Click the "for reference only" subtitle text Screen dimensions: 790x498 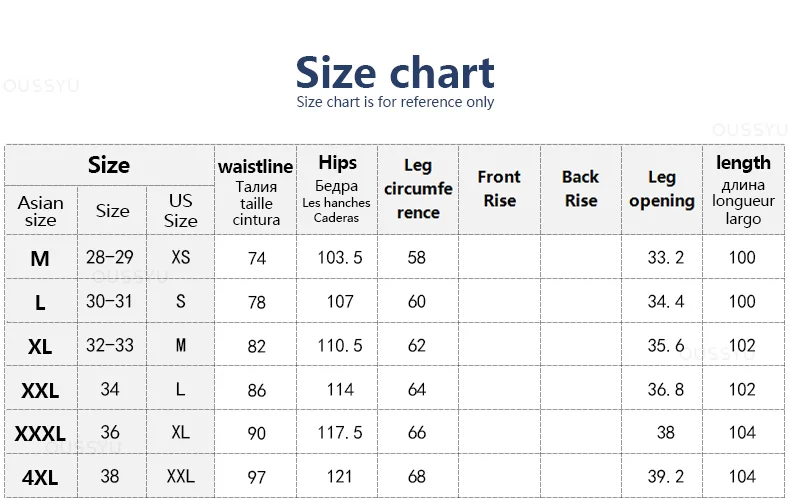pos(395,102)
